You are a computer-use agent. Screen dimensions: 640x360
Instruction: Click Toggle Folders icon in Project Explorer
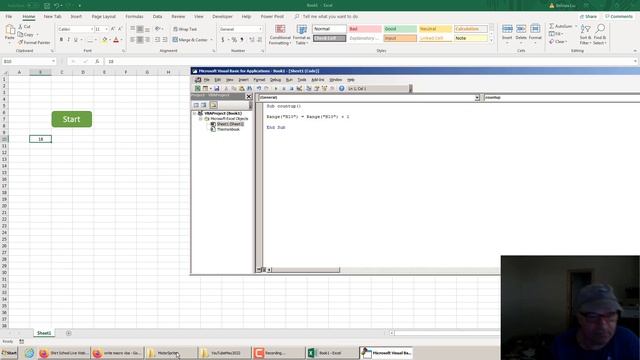point(213,105)
